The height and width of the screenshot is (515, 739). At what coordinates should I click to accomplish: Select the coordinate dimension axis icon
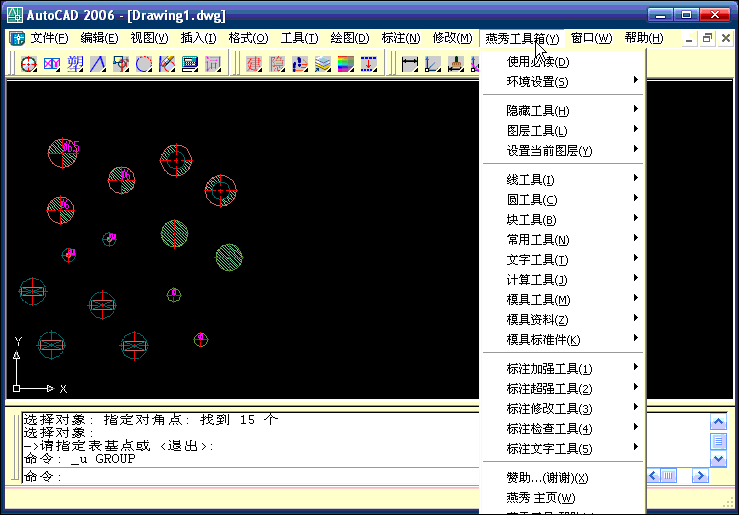pyautogui.click(x=433, y=64)
